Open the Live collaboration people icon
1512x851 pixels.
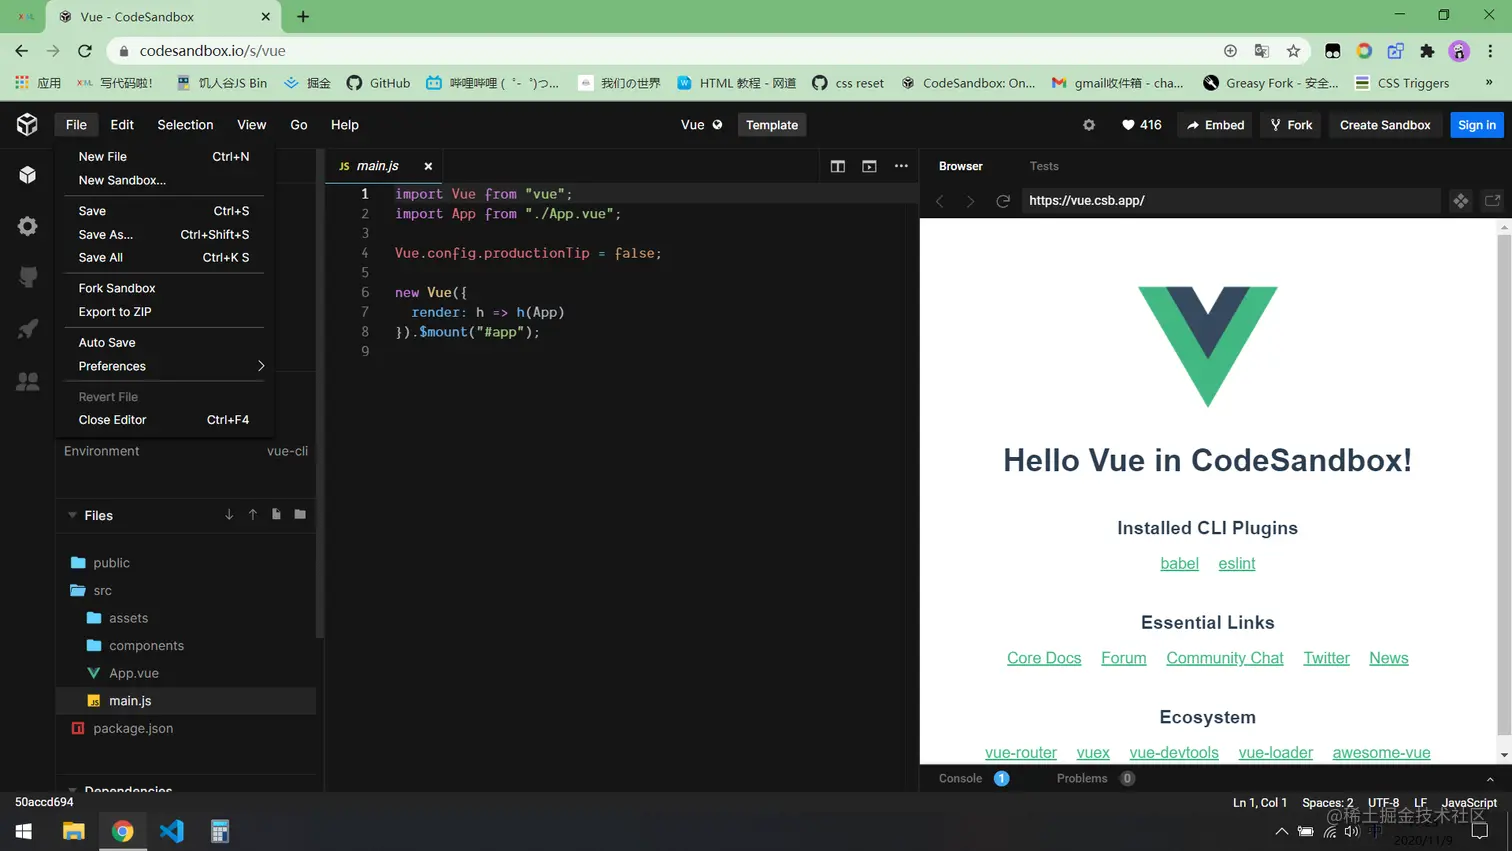coord(27,381)
